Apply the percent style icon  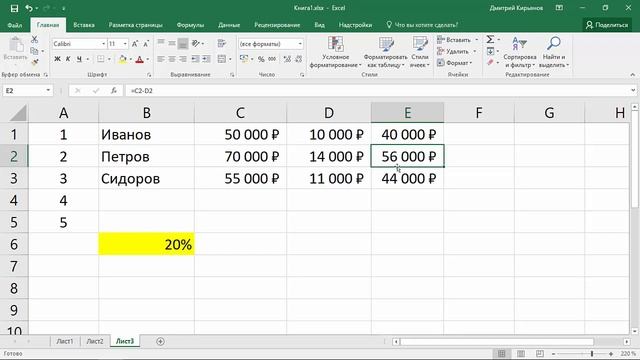[x=261, y=59]
